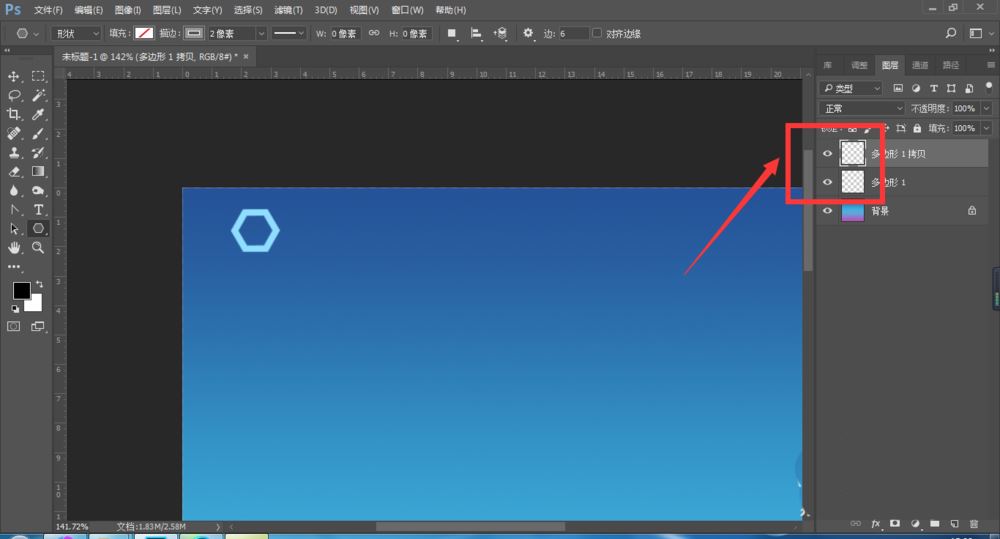Enable the 对齐边缘 checkbox

point(597,33)
